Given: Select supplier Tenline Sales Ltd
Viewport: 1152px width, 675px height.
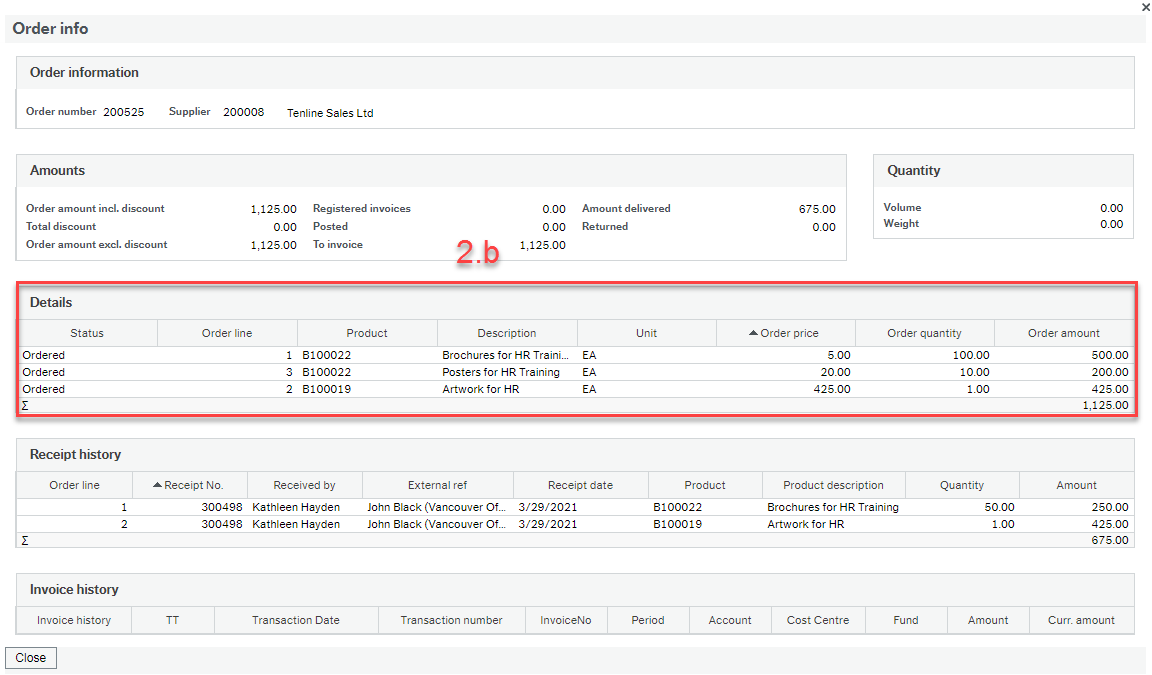Looking at the screenshot, I should coord(332,113).
